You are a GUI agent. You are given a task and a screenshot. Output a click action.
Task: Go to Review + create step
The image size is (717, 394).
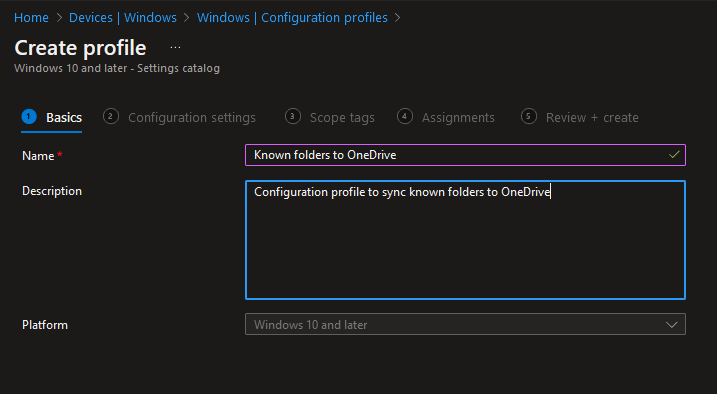[579, 117]
